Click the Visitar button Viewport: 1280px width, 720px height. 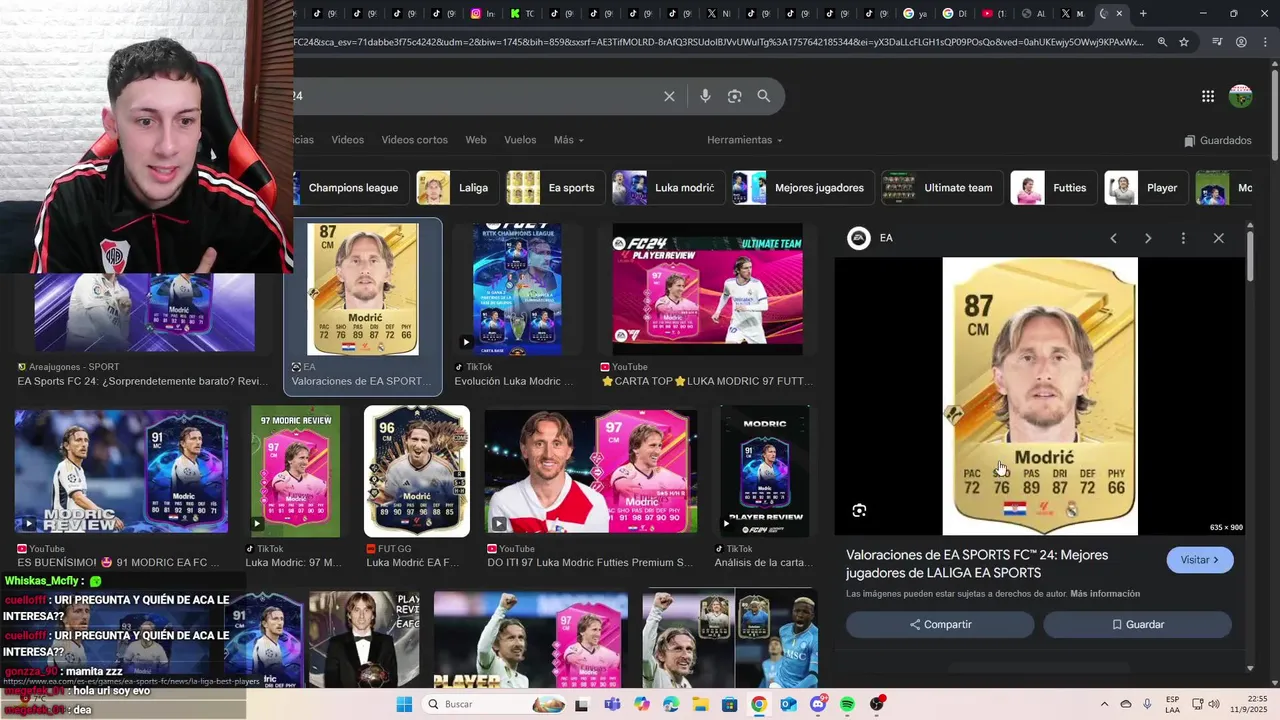click(x=1200, y=560)
